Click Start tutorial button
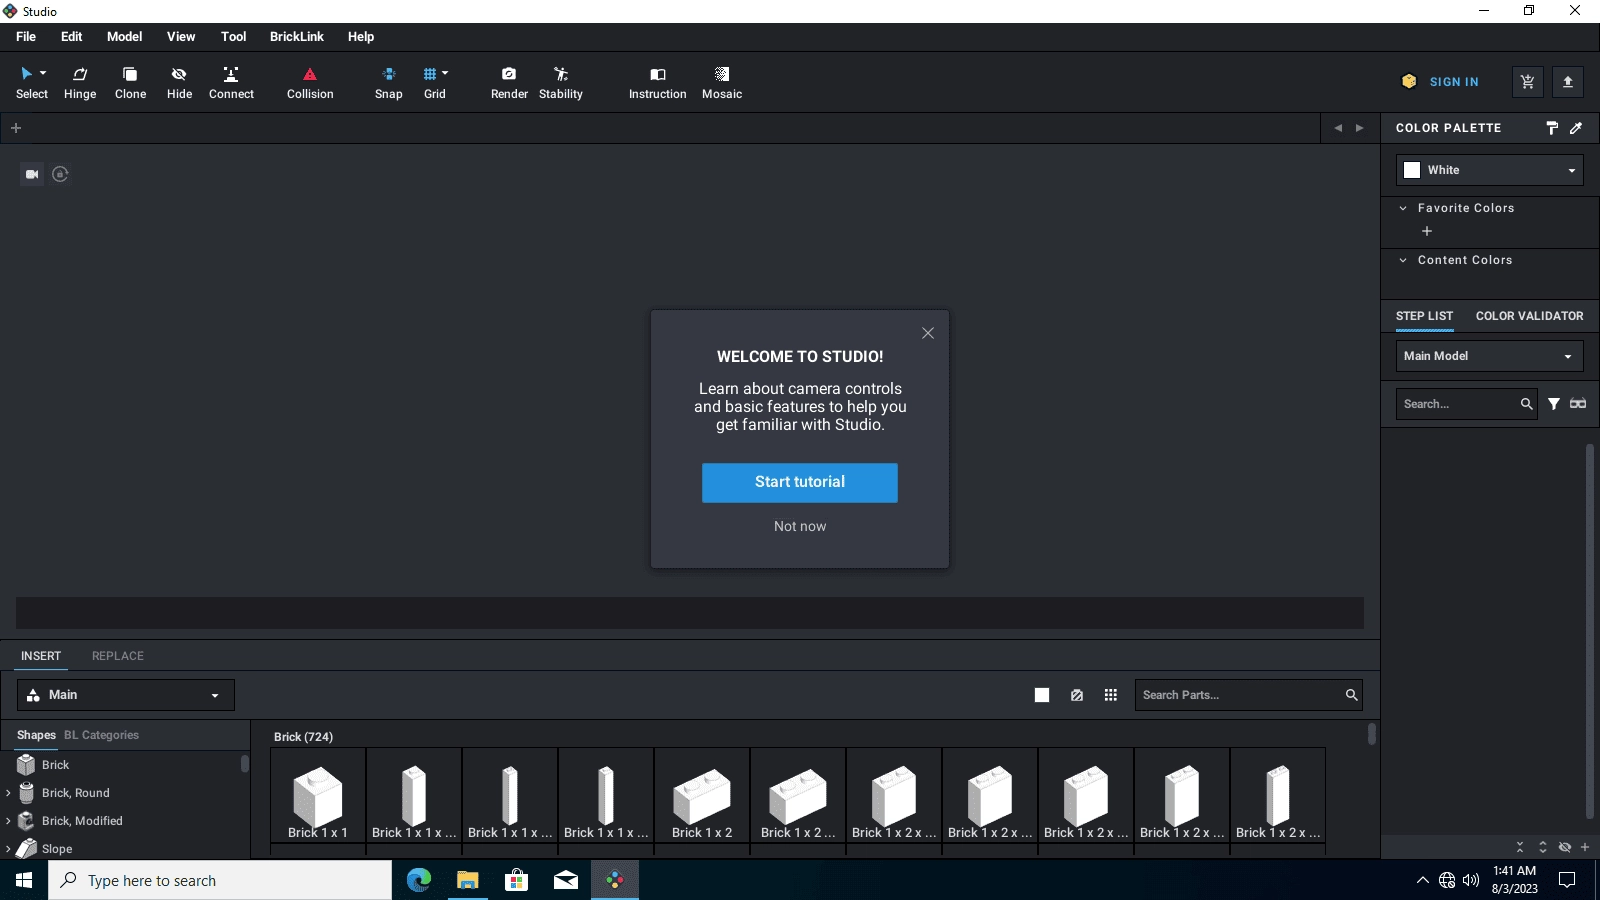This screenshot has width=1600, height=900. [x=800, y=483]
